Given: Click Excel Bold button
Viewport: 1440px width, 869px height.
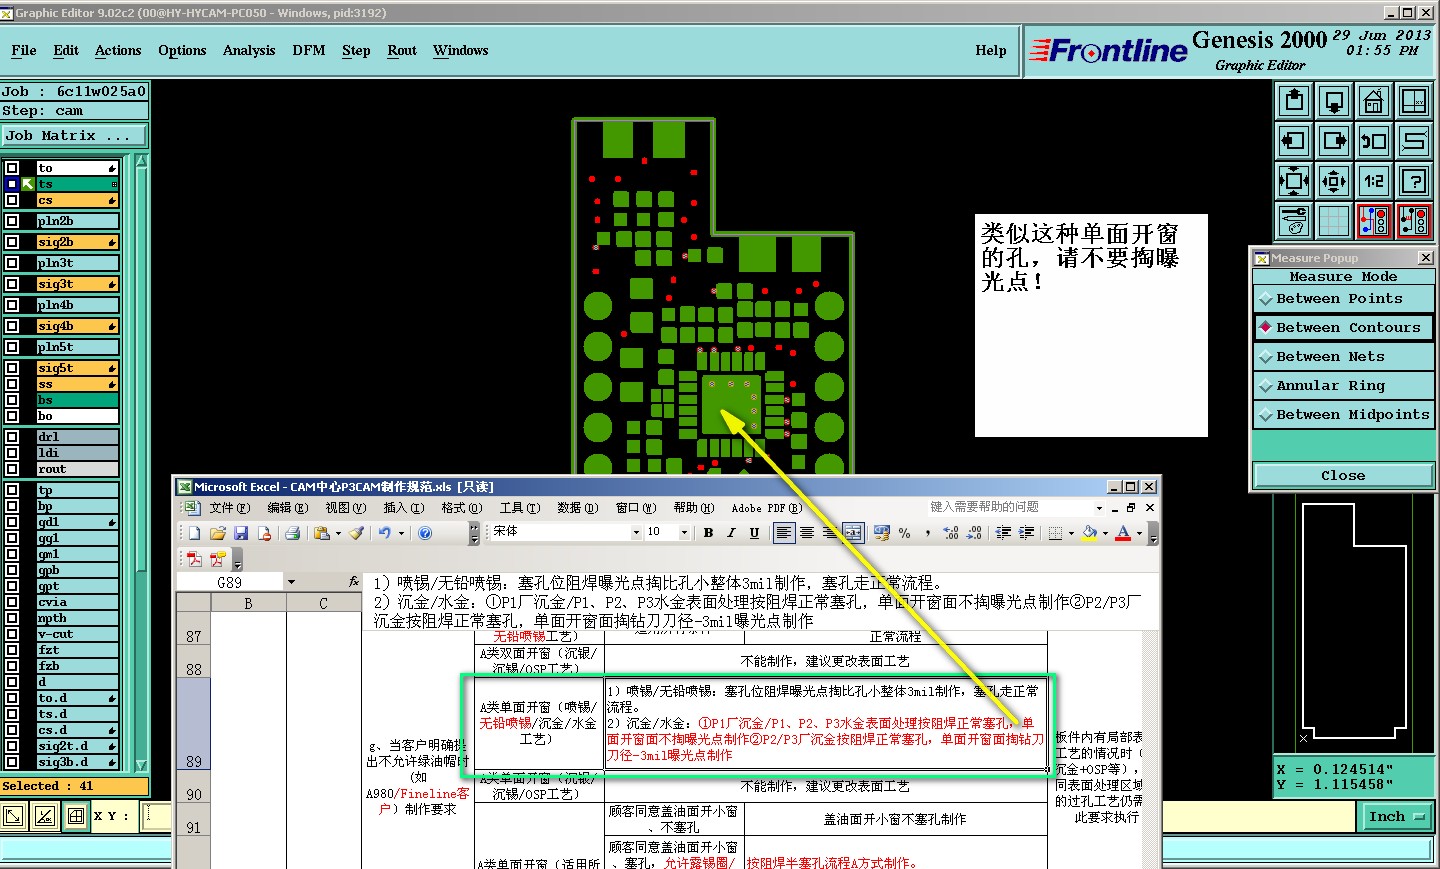Looking at the screenshot, I should 708,533.
